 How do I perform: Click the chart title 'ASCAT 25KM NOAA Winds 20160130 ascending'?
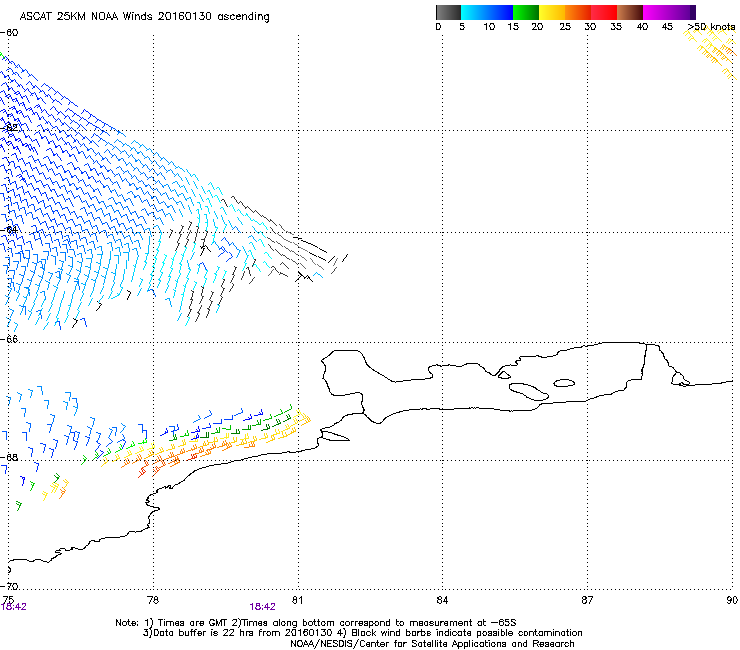point(144,17)
